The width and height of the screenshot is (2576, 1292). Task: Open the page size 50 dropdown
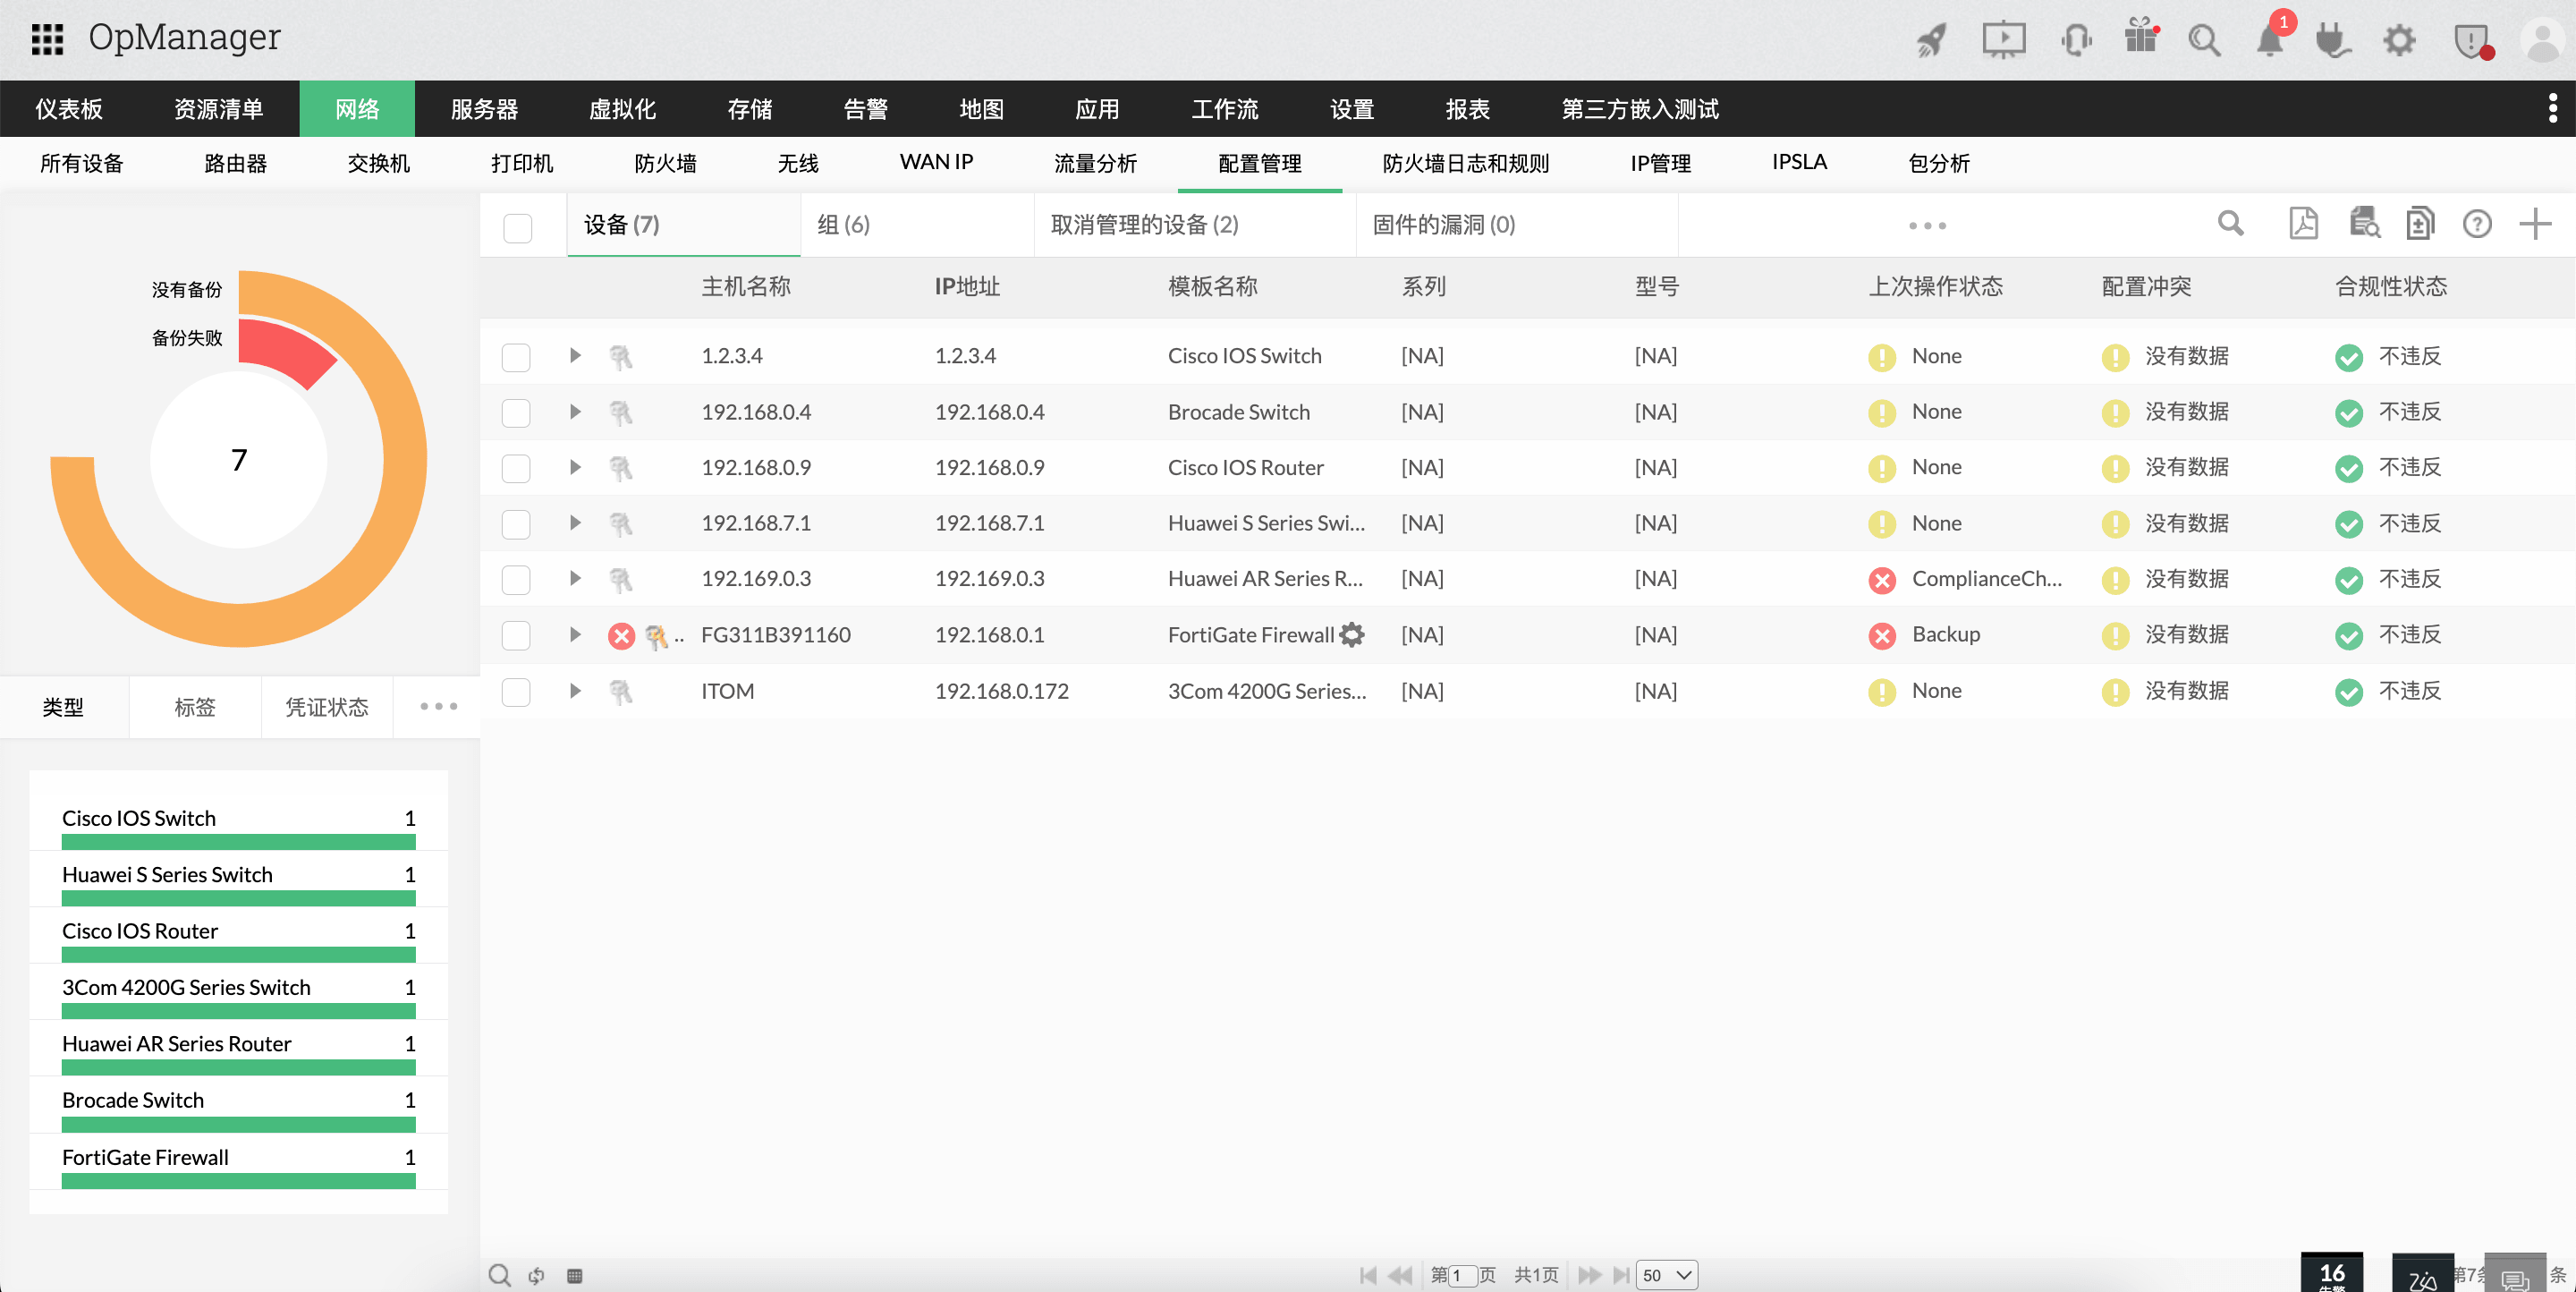(1667, 1274)
